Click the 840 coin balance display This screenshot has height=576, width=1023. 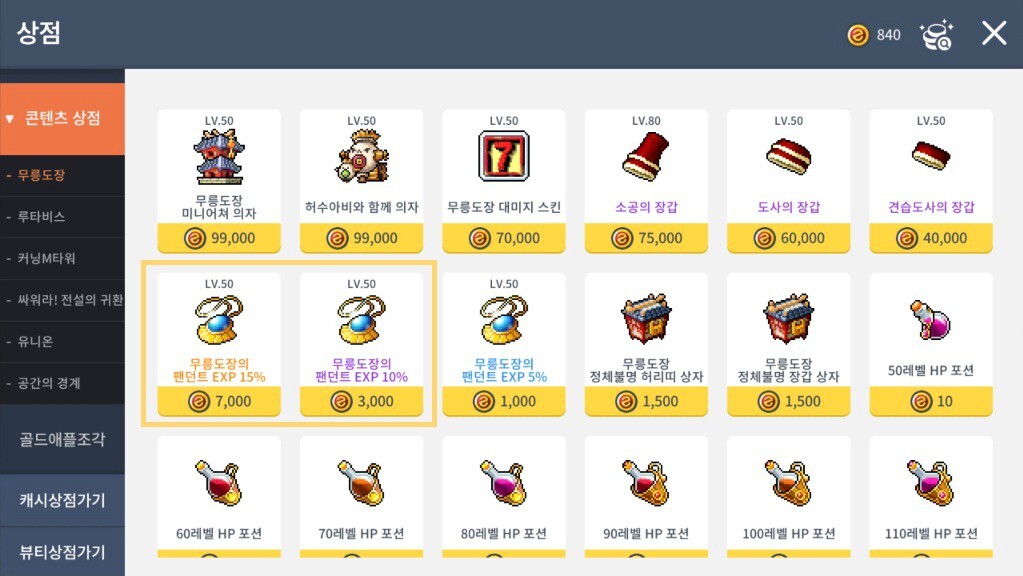(x=874, y=35)
